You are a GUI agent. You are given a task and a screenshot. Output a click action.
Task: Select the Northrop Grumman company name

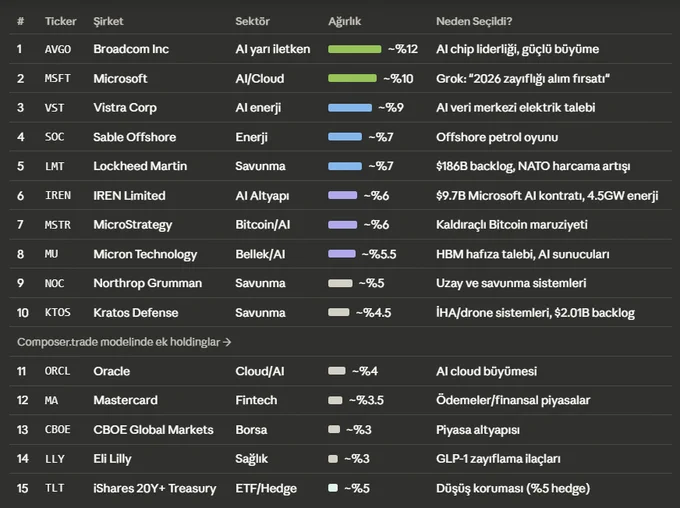pos(147,283)
